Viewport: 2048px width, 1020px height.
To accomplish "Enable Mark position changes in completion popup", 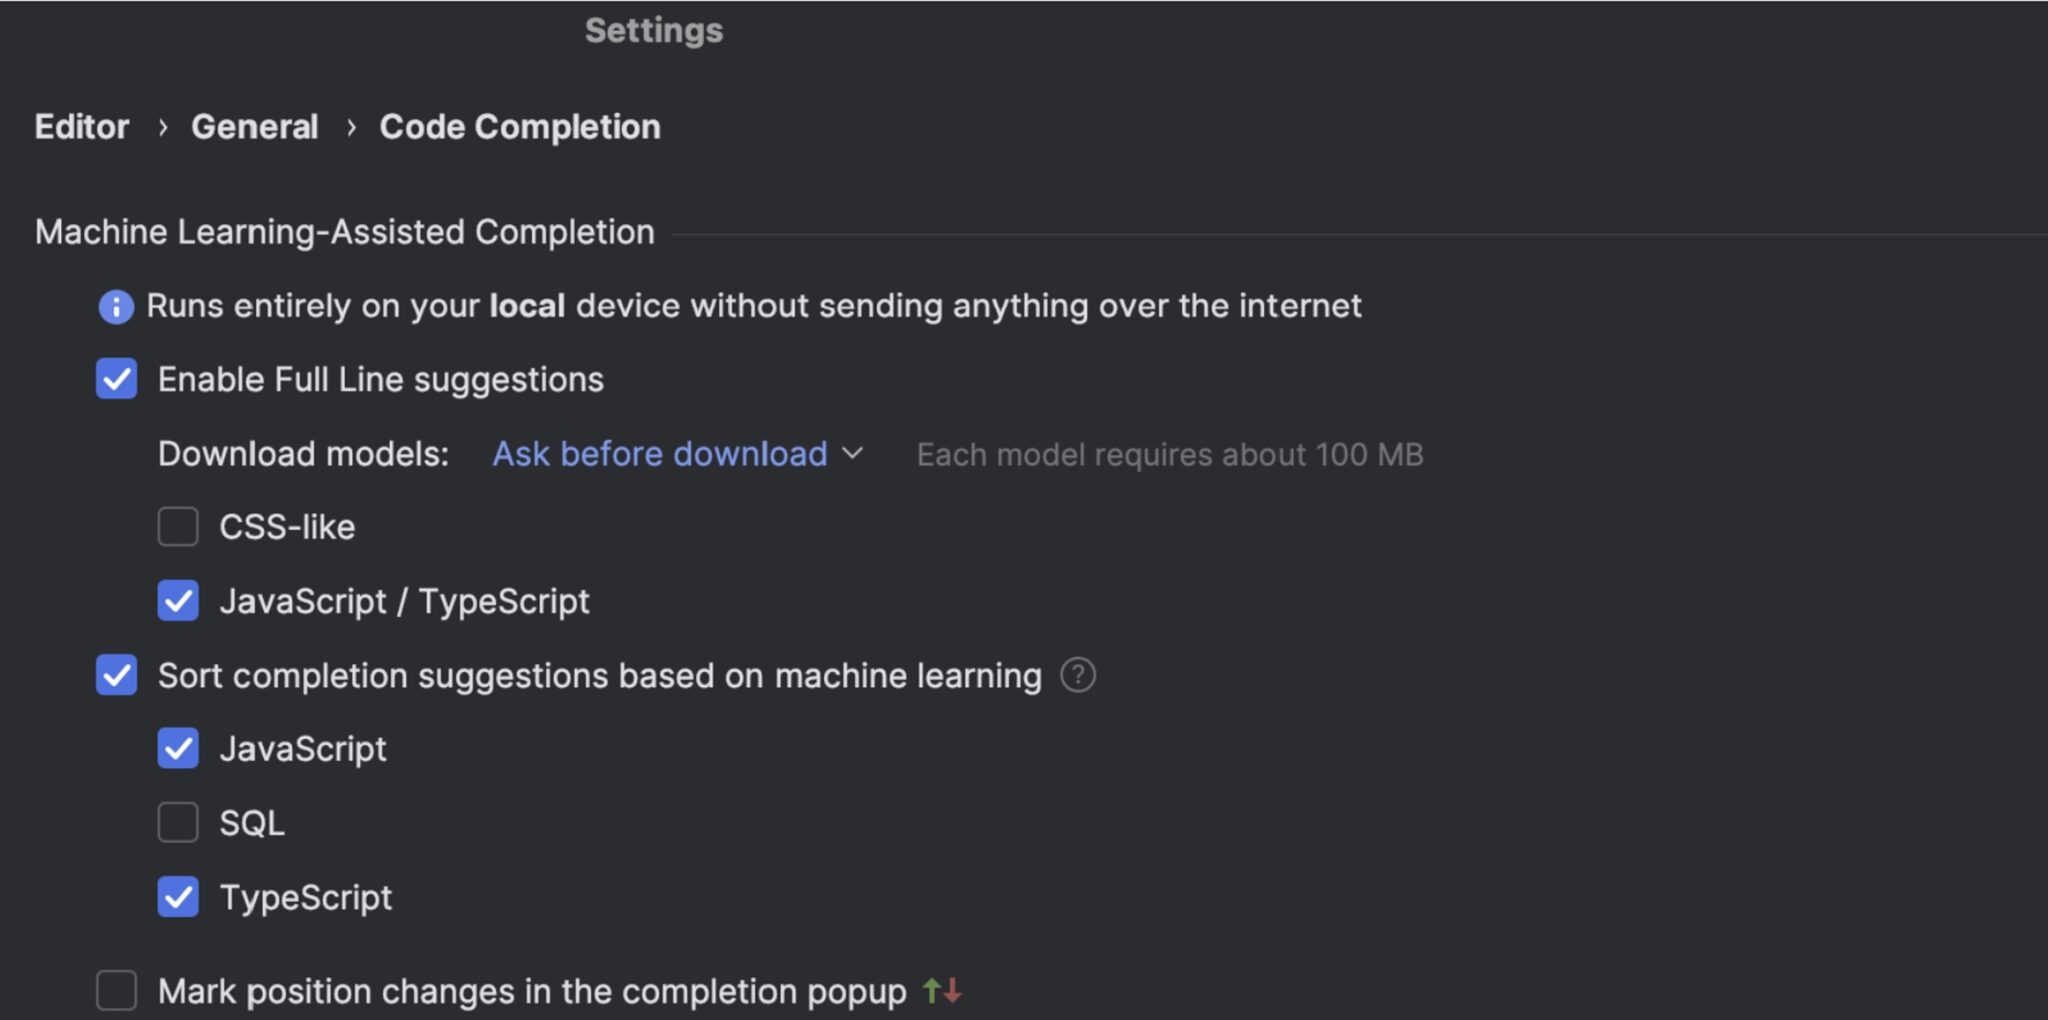I will 117,991.
